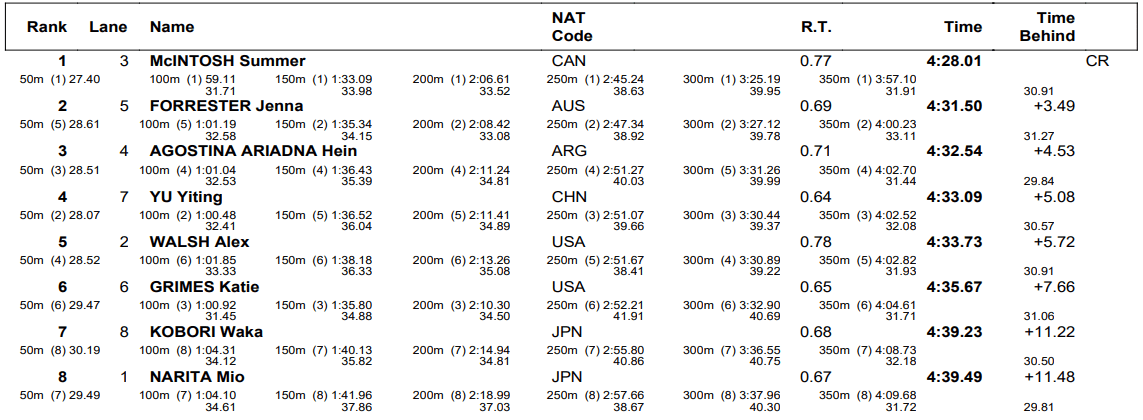The image size is (1143, 420).
Task: Click the NAT Code column header
Action: coord(572,27)
